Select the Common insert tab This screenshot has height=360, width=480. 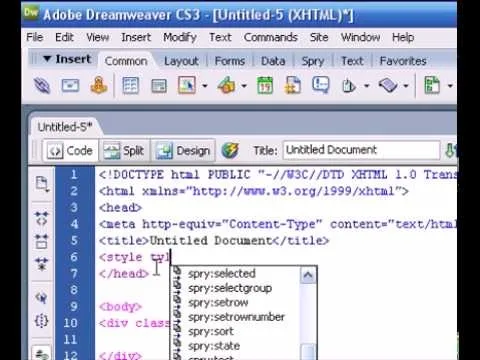click(x=126, y=61)
